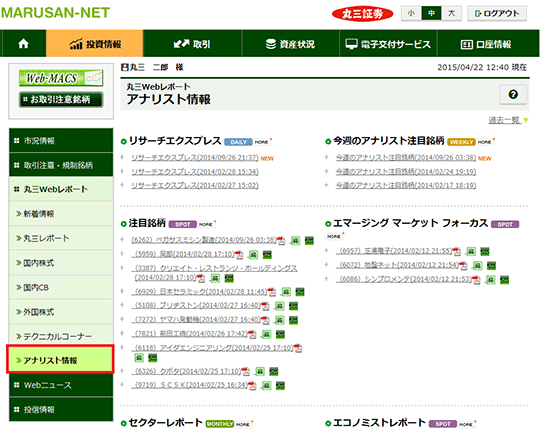Click MORE next to 今週のアナリスト注目銘柄
Viewport: 540px width, 444px height.
(x=485, y=142)
